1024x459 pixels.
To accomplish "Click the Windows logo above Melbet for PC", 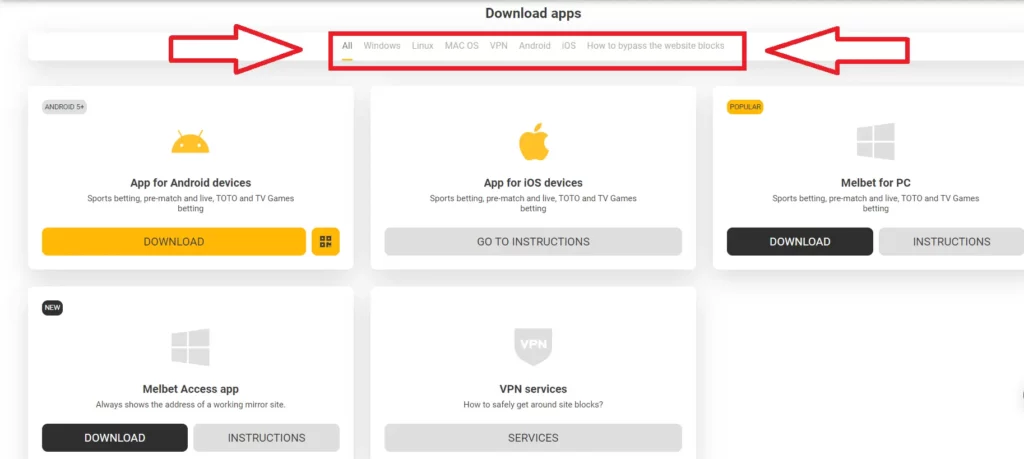I will pyautogui.click(x=875, y=142).
